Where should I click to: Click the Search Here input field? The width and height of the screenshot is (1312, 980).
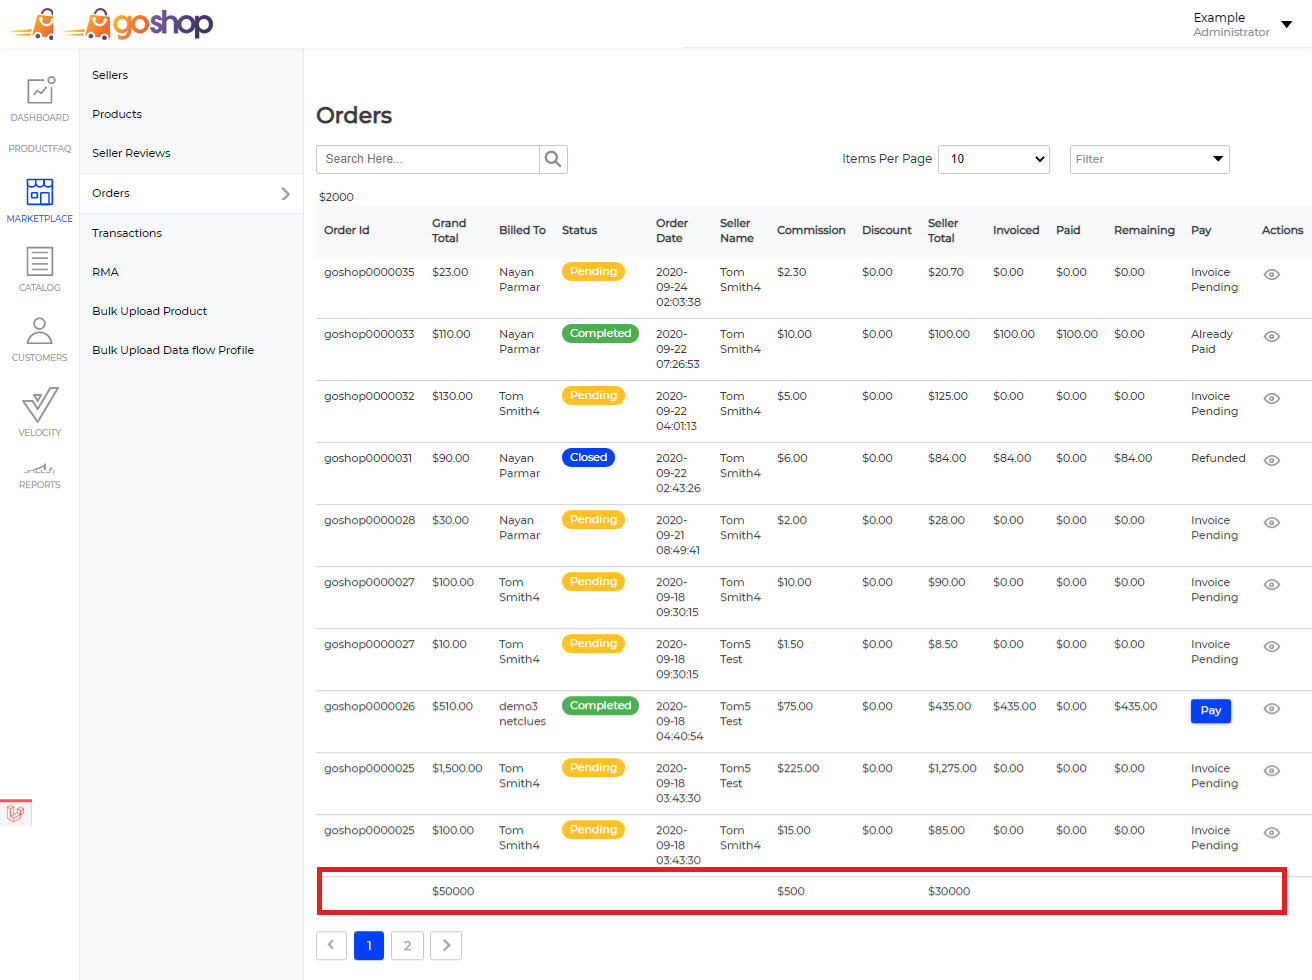pos(428,159)
